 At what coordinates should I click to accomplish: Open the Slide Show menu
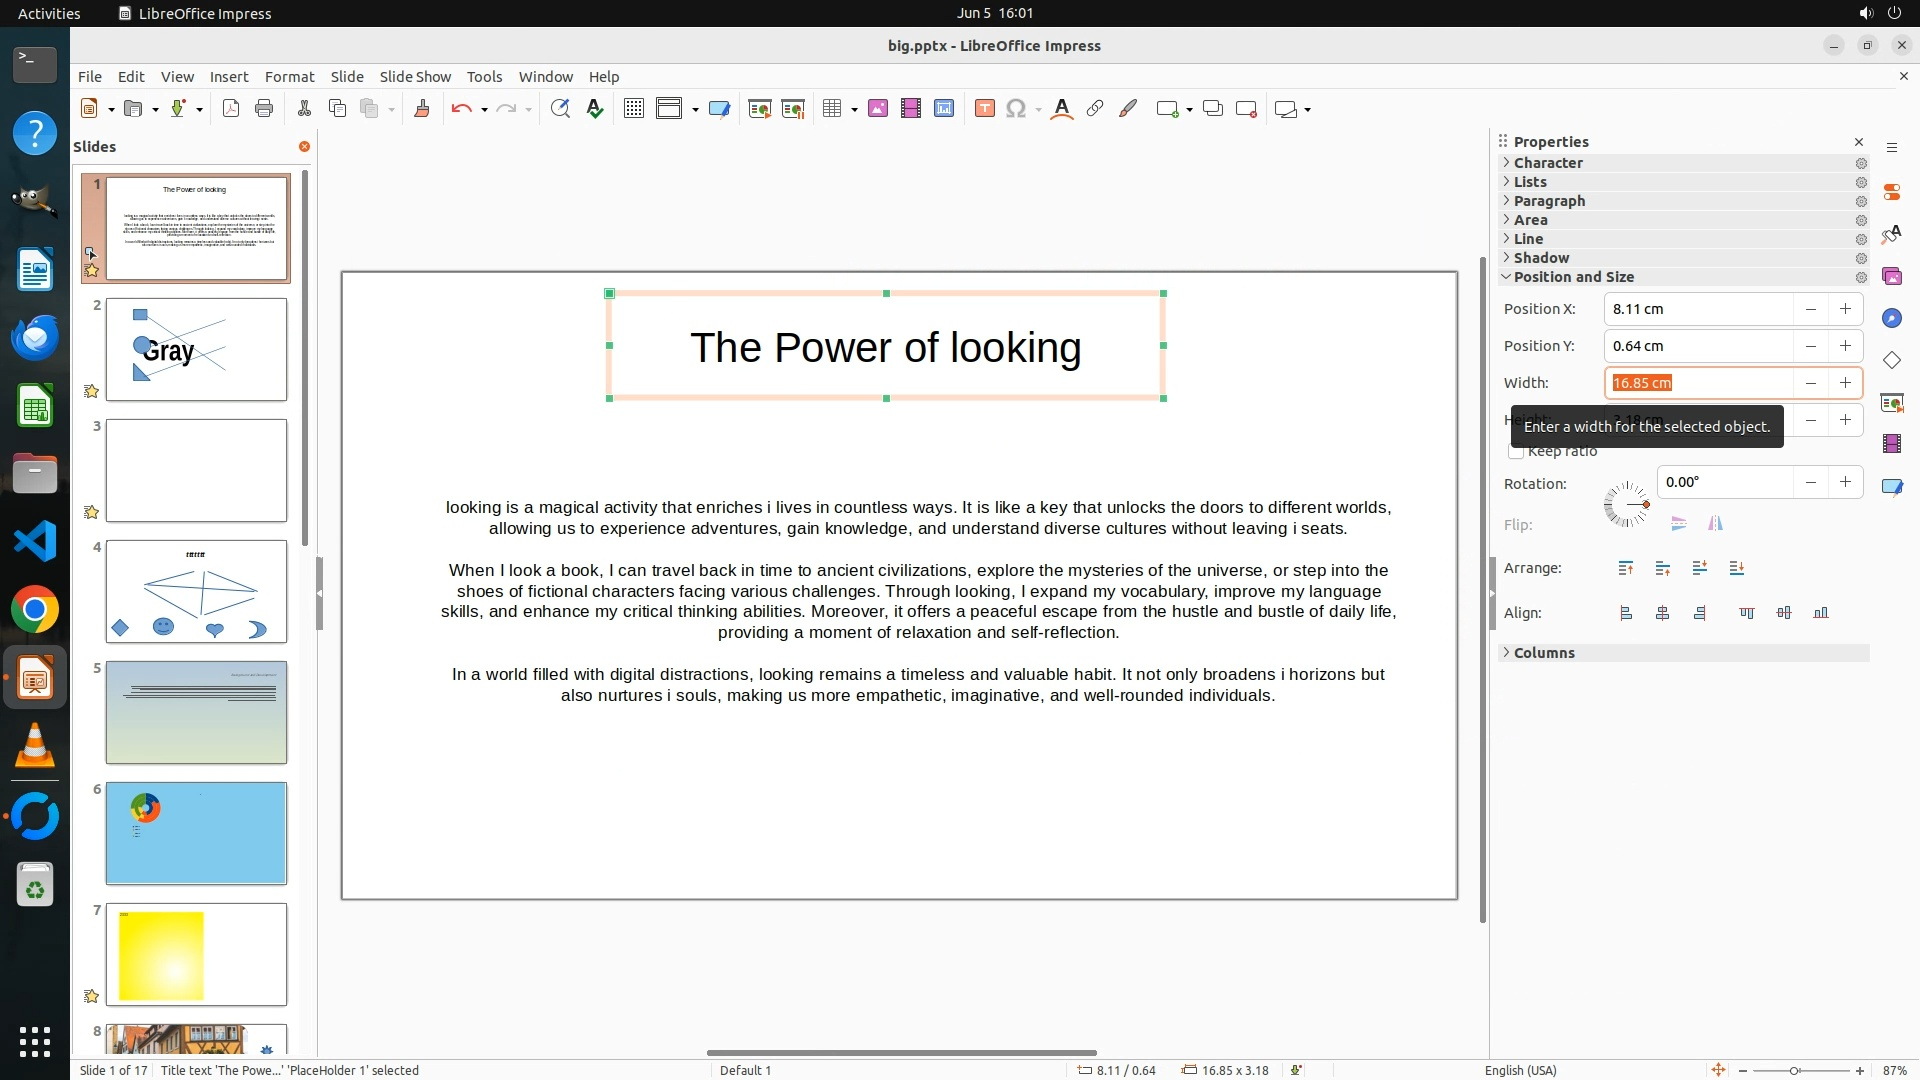pyautogui.click(x=414, y=76)
